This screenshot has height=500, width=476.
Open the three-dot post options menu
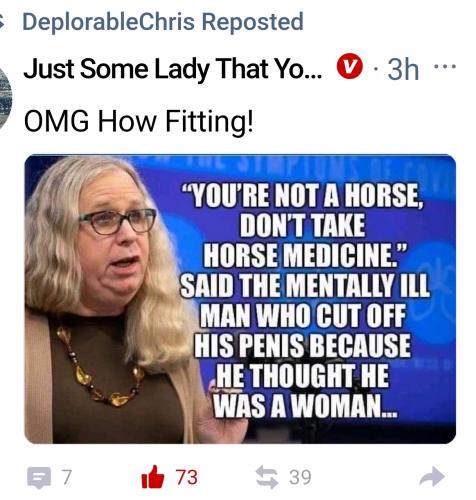tap(445, 66)
